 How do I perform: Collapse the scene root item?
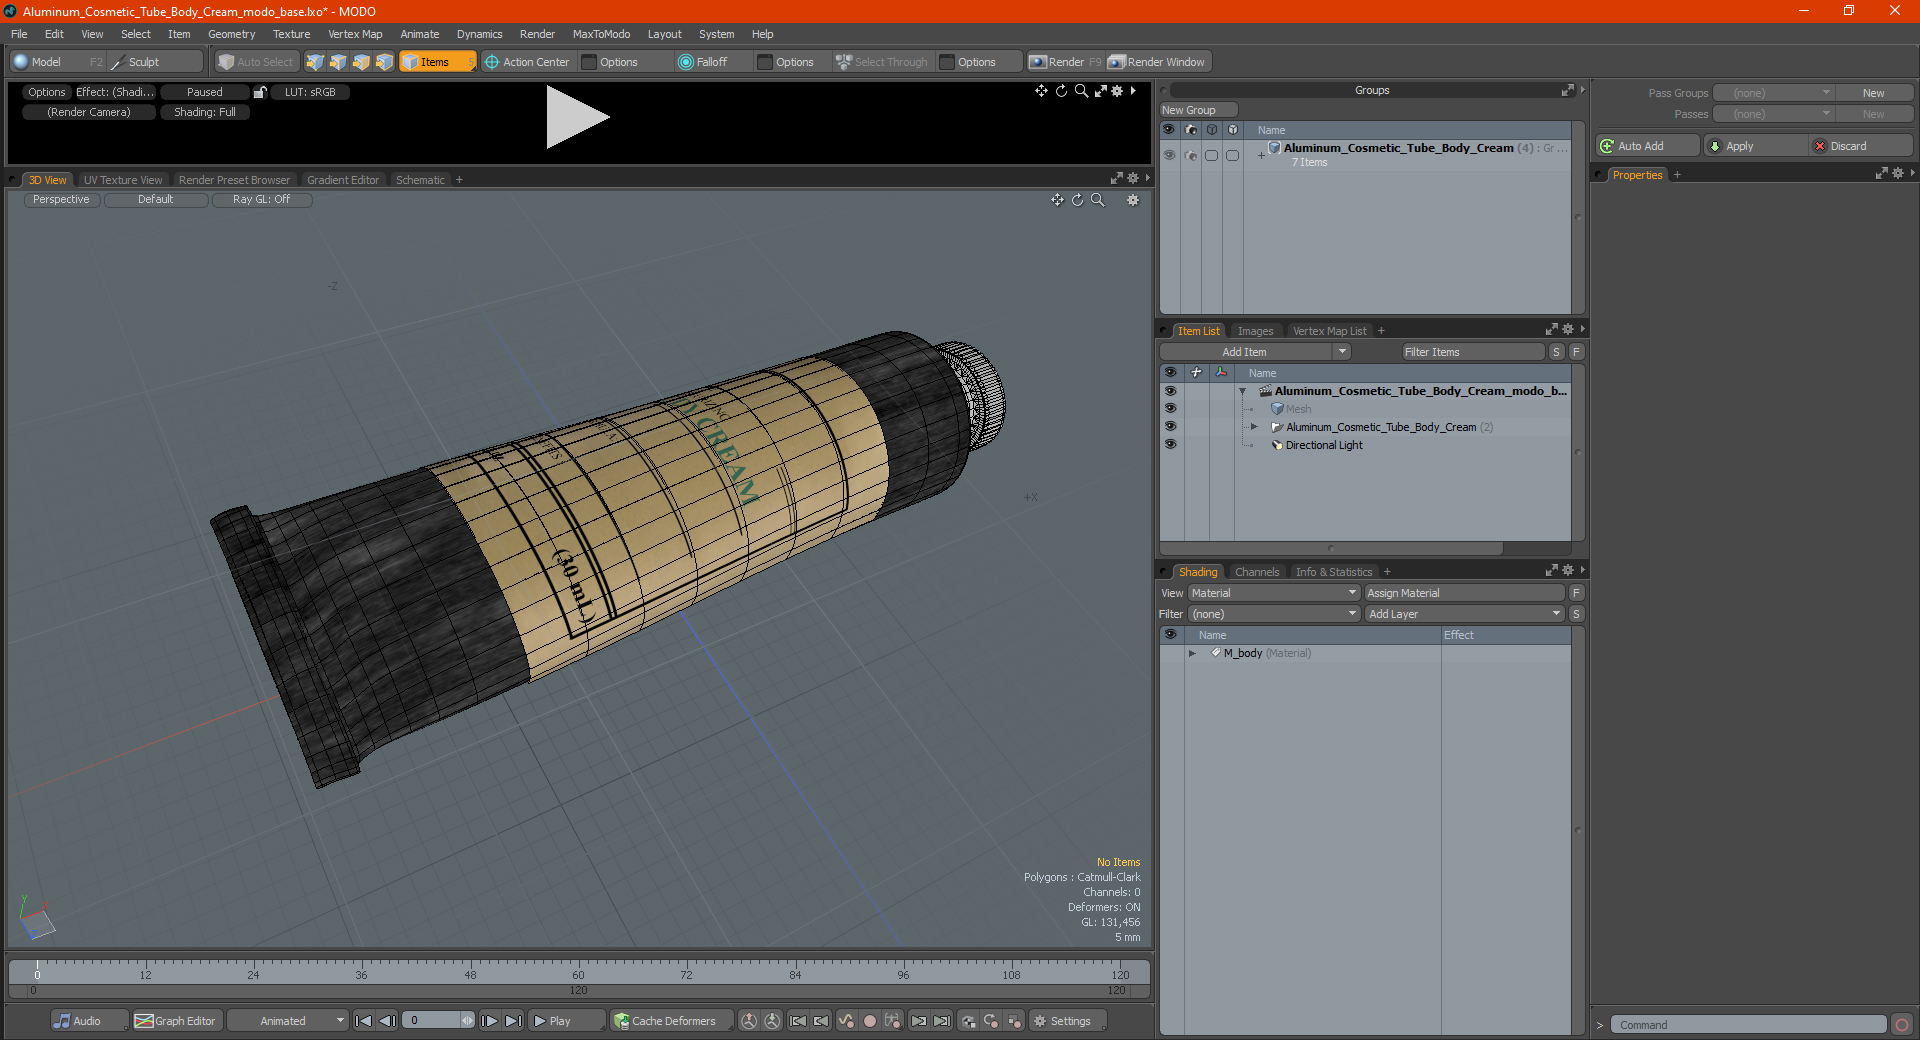(x=1243, y=391)
